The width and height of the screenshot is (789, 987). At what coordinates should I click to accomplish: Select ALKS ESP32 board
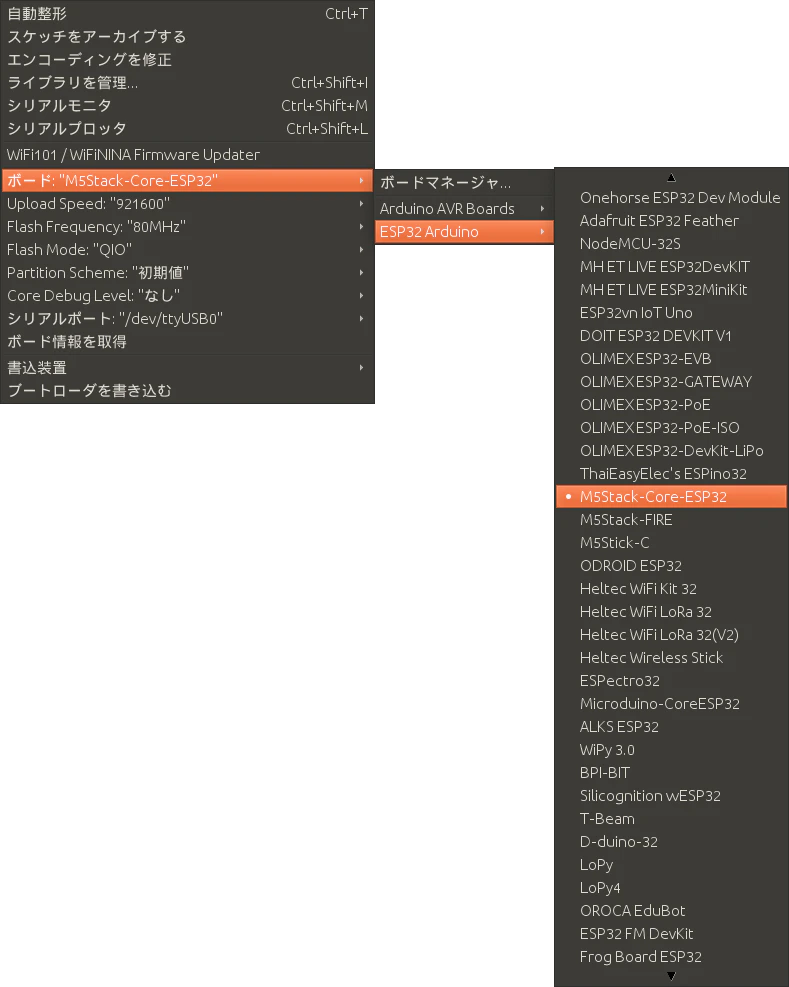(x=671, y=727)
